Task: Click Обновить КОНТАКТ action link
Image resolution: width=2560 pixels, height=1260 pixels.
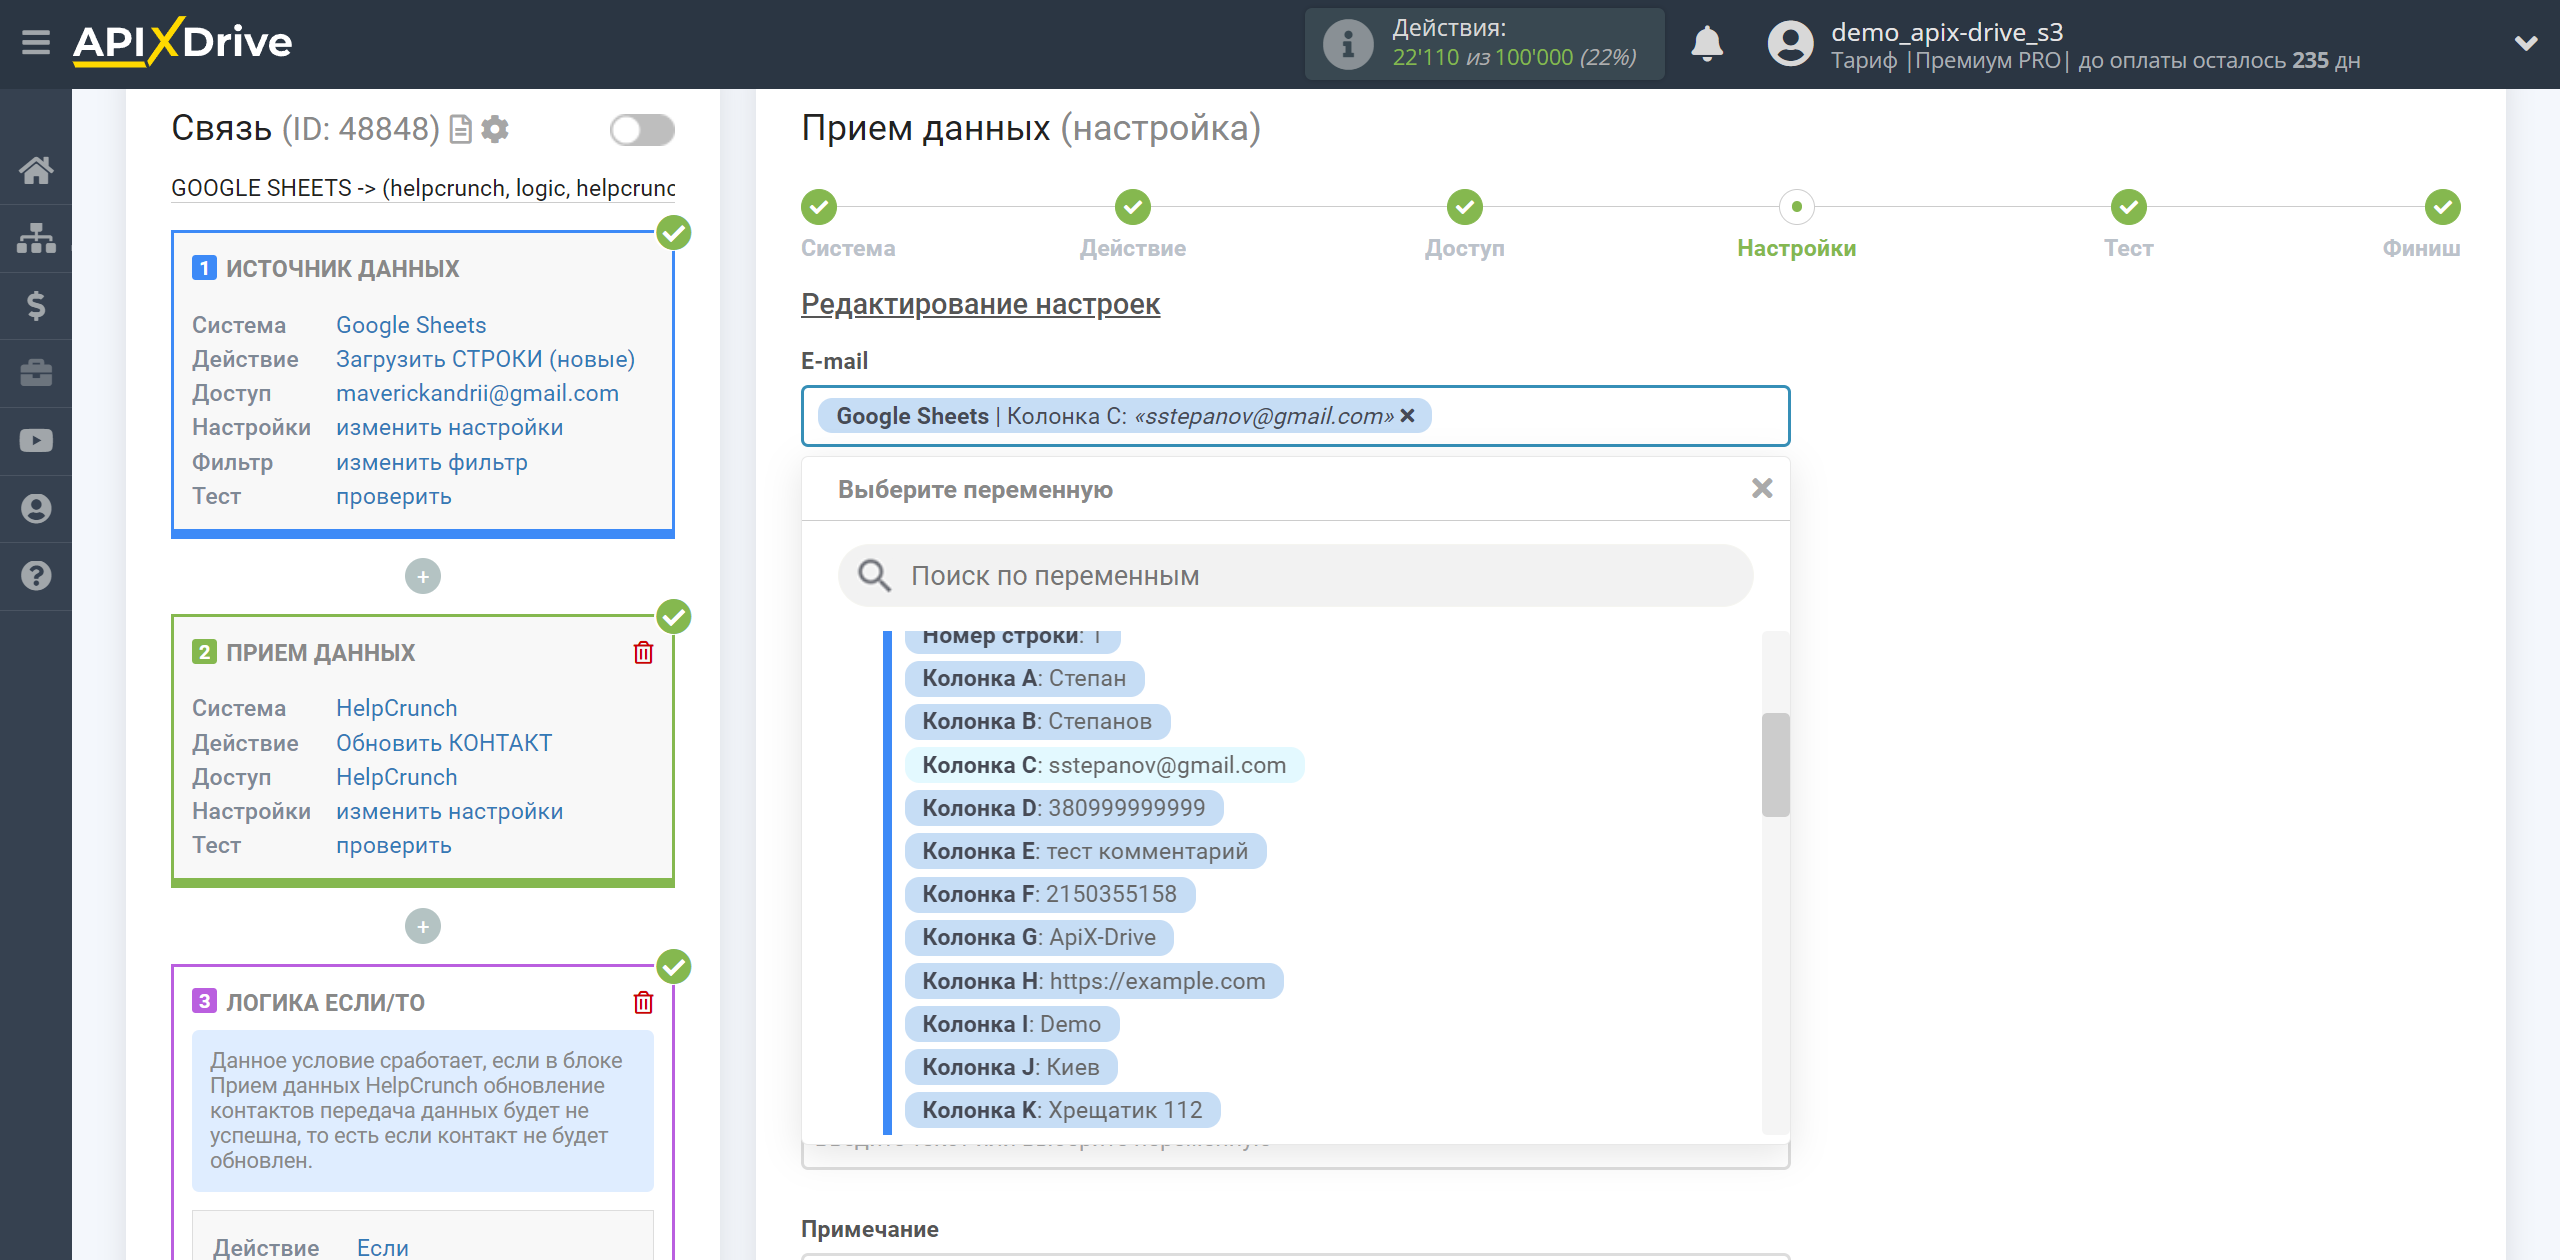Action: 444,743
